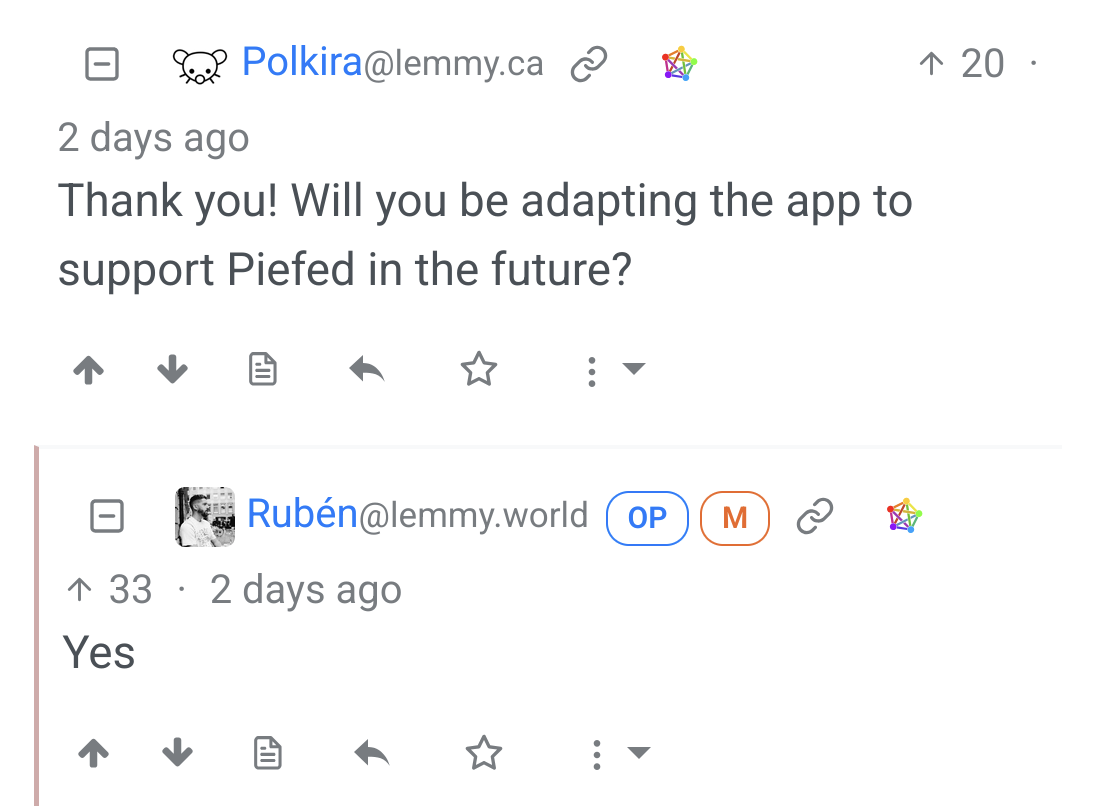This screenshot has height=806, width=1096.
Task: Save Polkira's comment with star
Action: coord(479,371)
